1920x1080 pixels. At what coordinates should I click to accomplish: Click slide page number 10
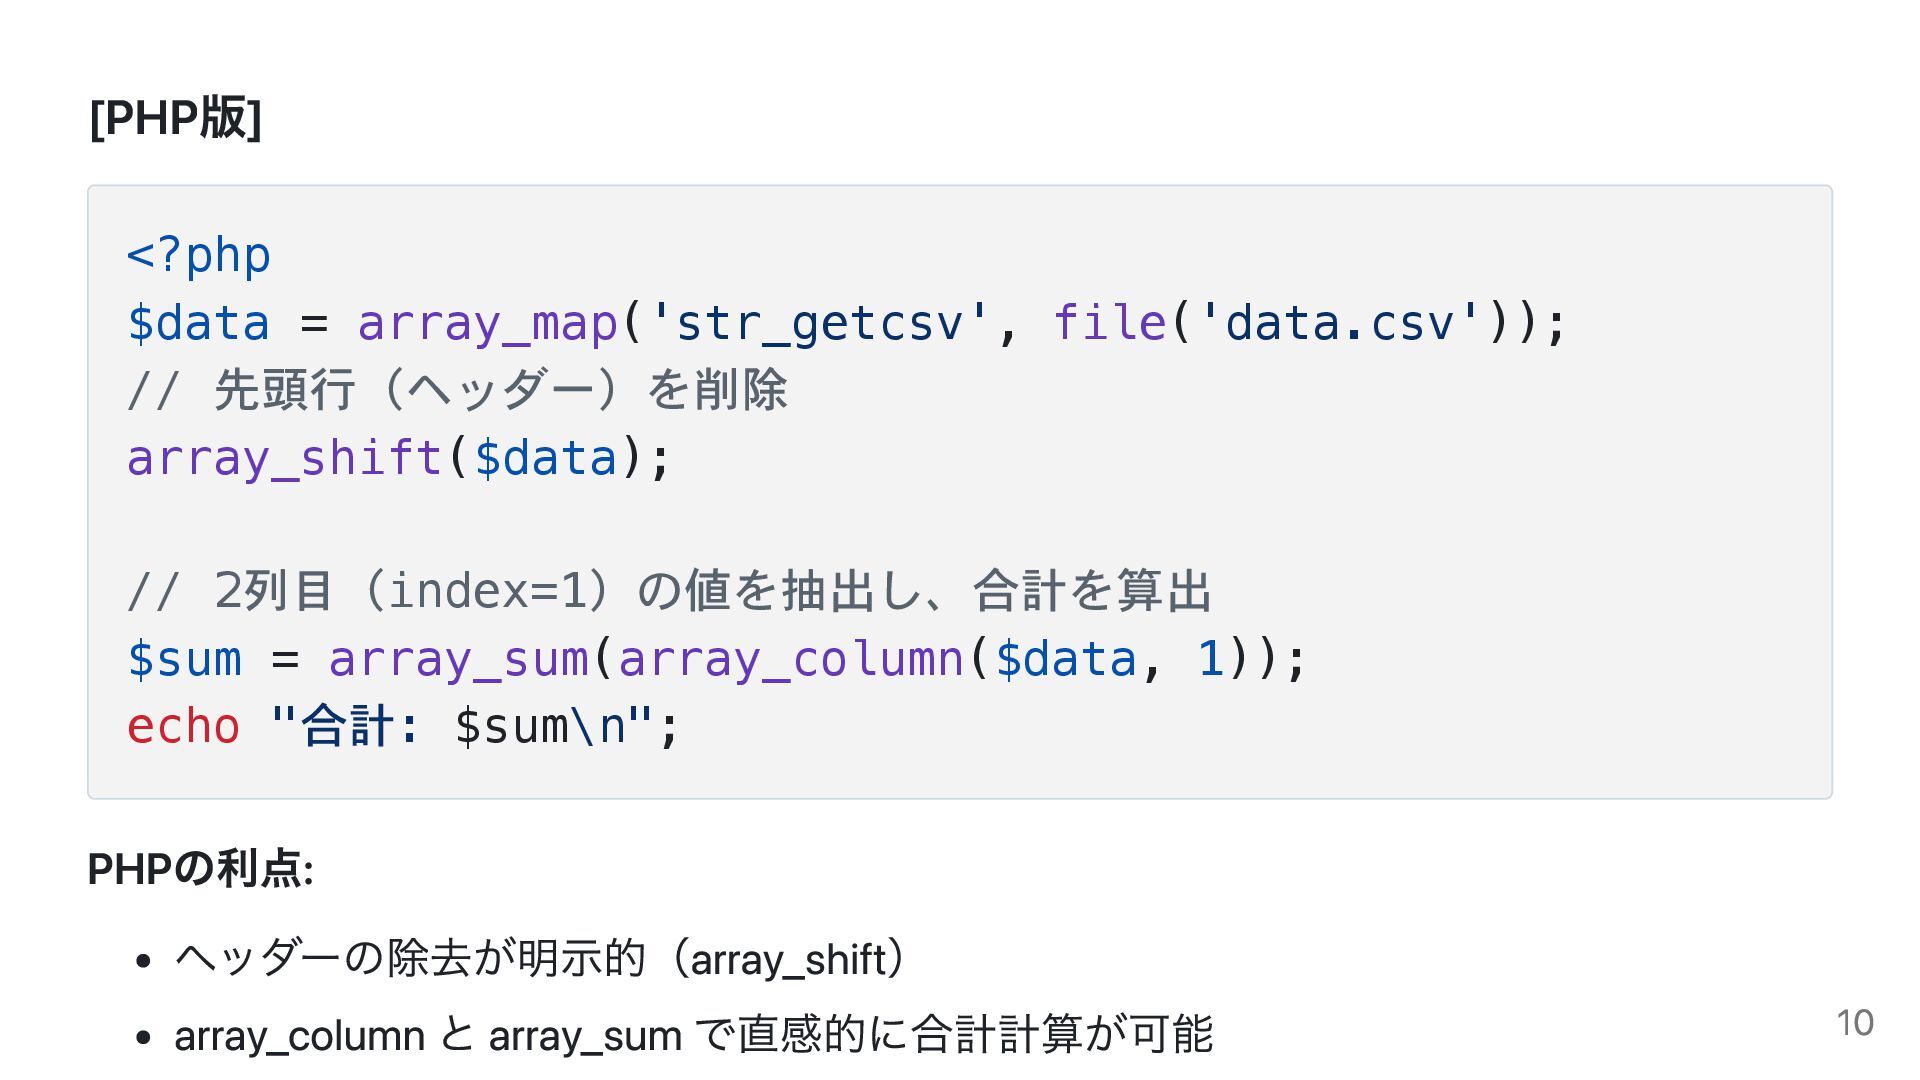click(x=1855, y=1023)
